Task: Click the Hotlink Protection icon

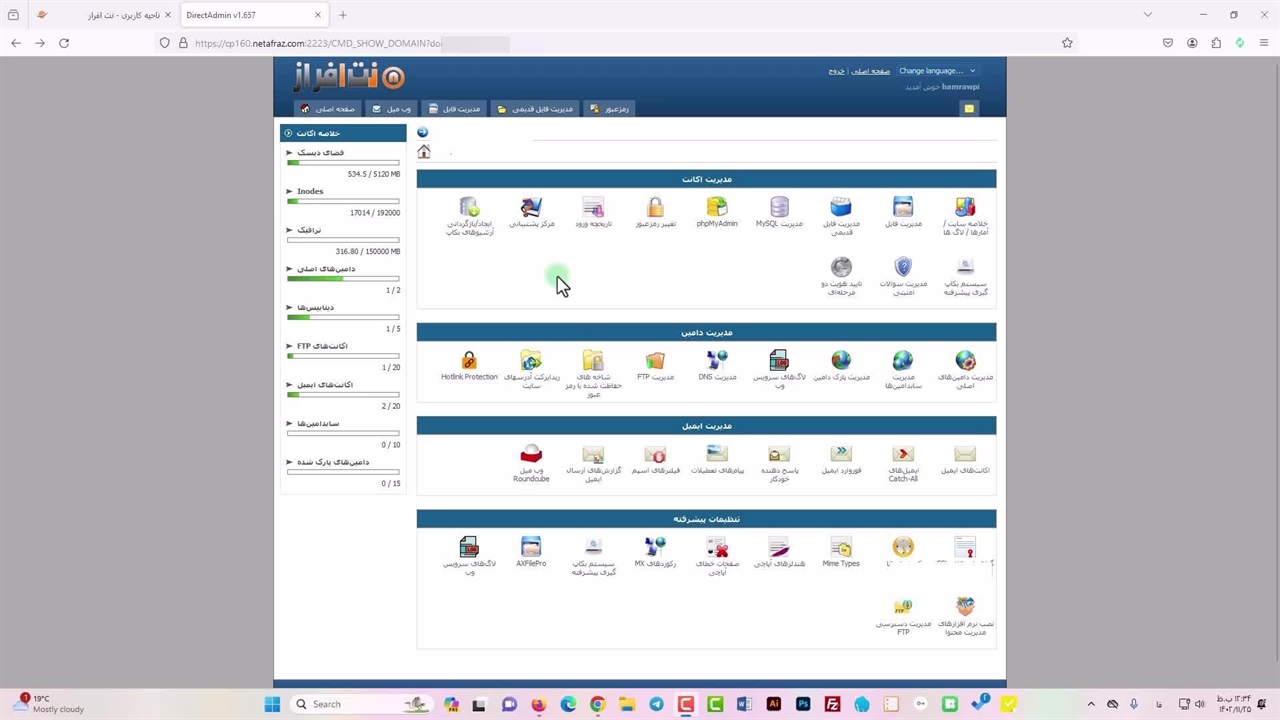Action: (x=469, y=361)
